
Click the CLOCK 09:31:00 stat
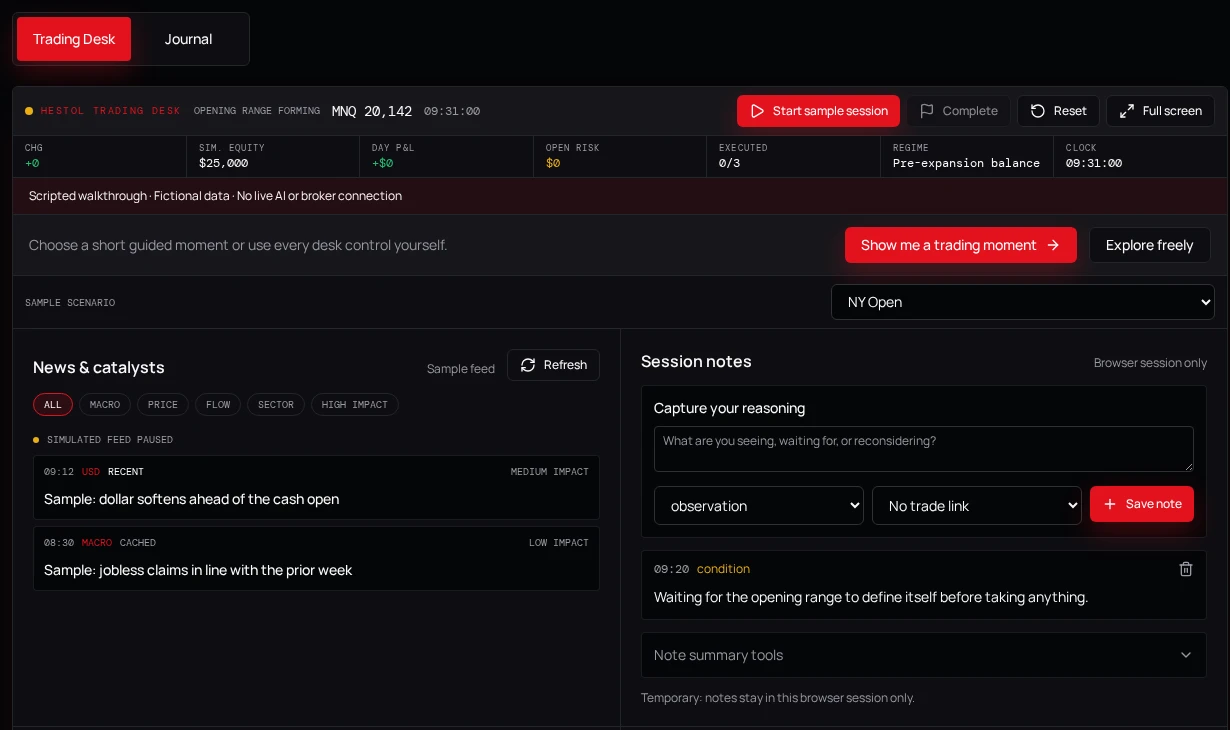pyautogui.click(x=1140, y=156)
